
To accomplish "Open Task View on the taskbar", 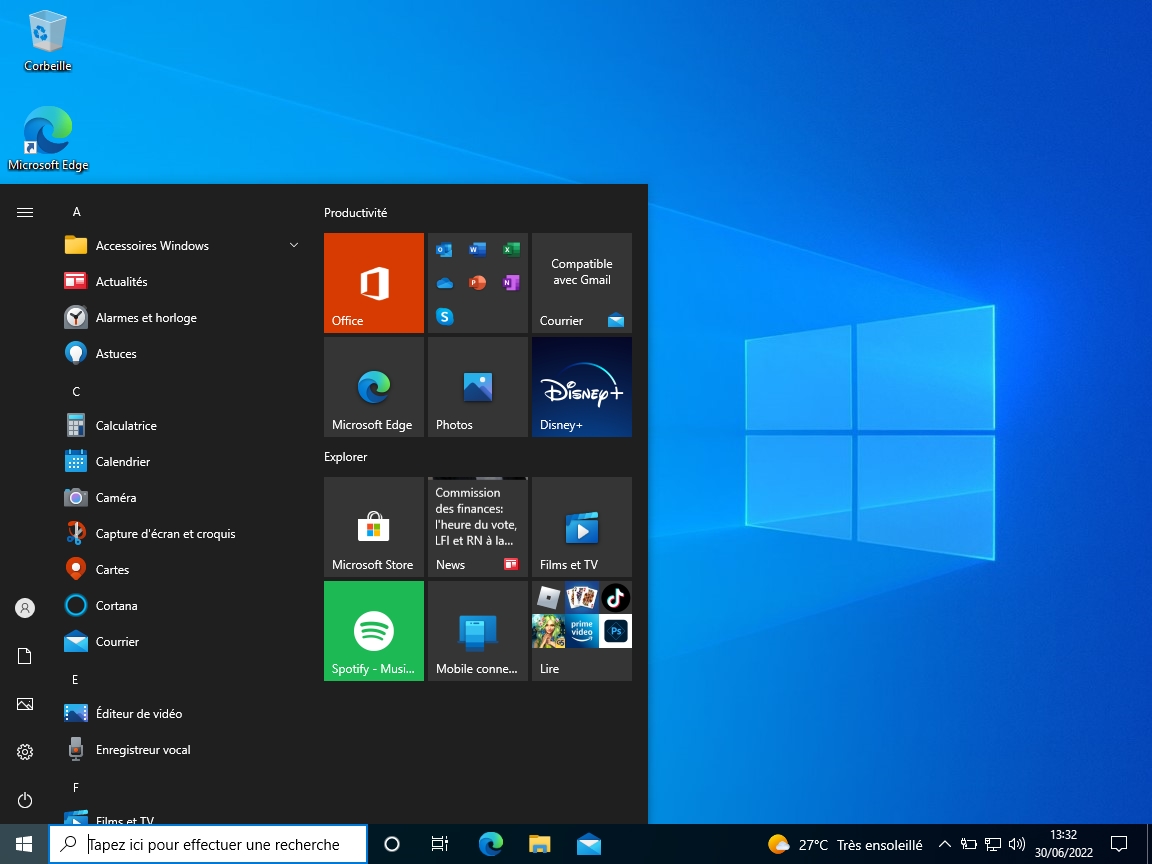I will pos(439,844).
